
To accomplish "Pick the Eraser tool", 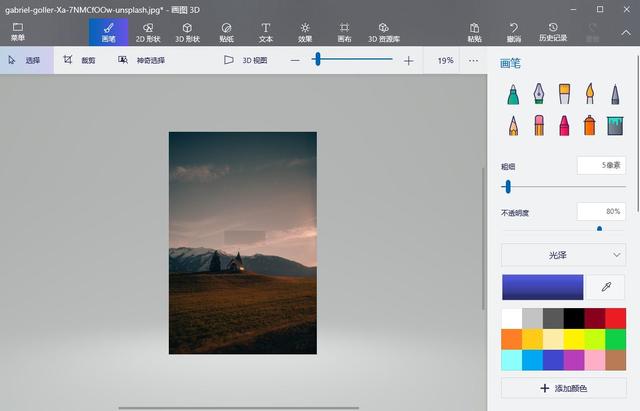I will pyautogui.click(x=538, y=126).
